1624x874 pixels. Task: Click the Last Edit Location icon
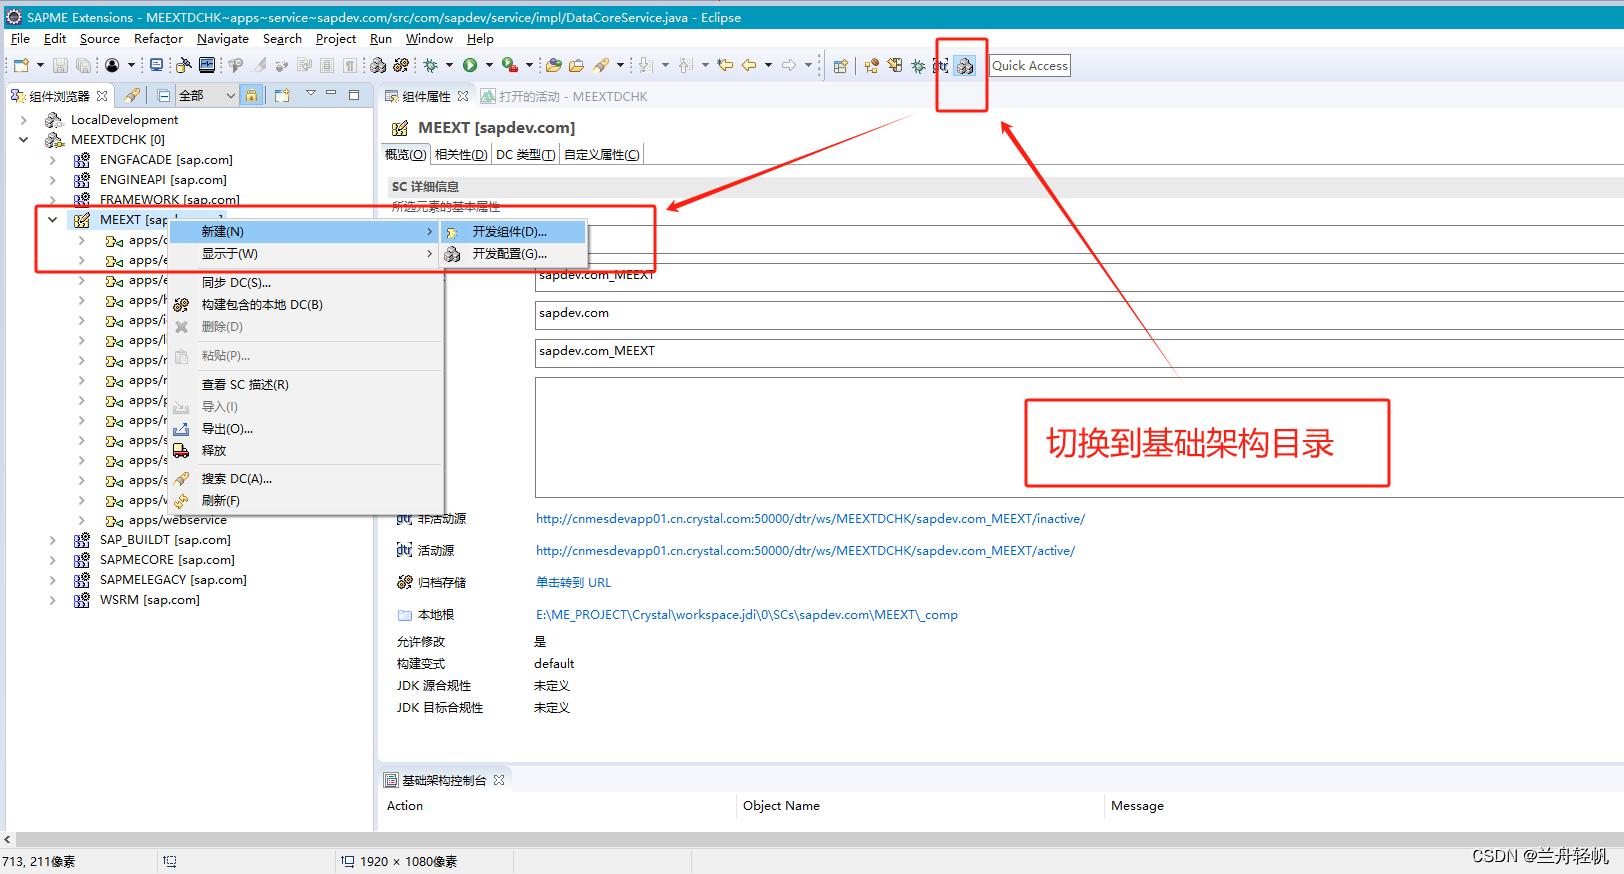click(725, 65)
